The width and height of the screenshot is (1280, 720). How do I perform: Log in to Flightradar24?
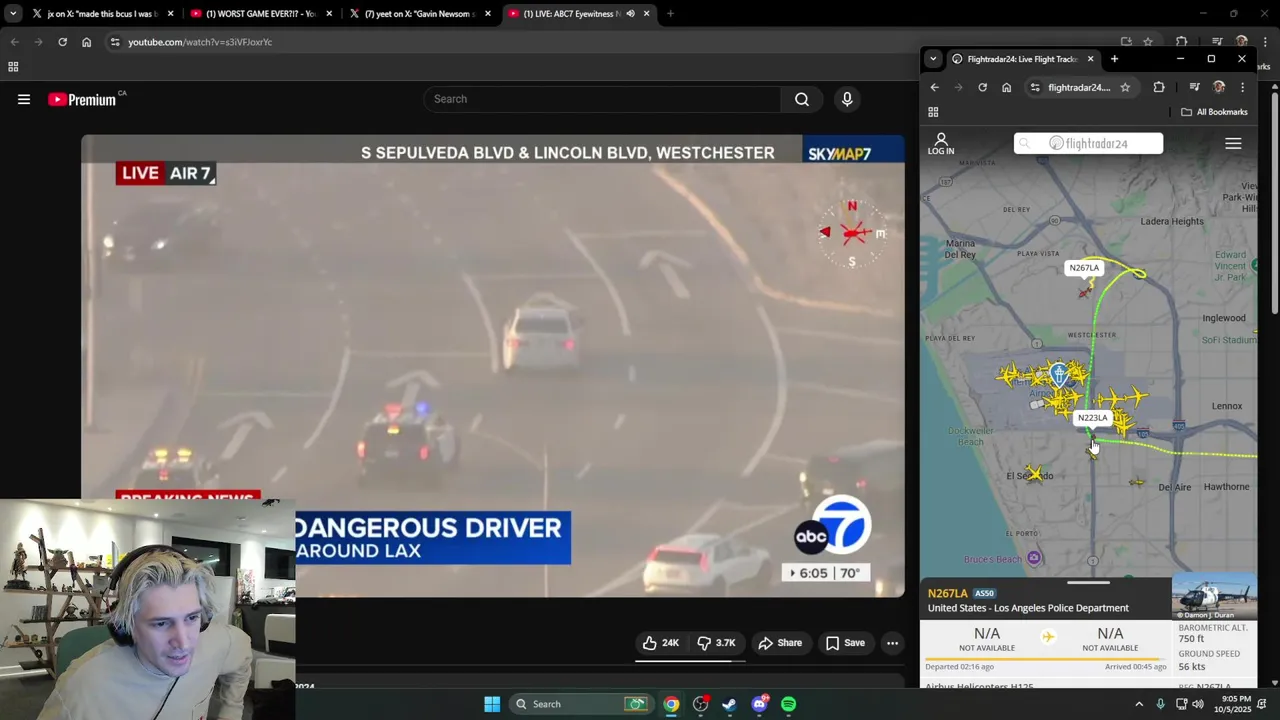click(941, 144)
